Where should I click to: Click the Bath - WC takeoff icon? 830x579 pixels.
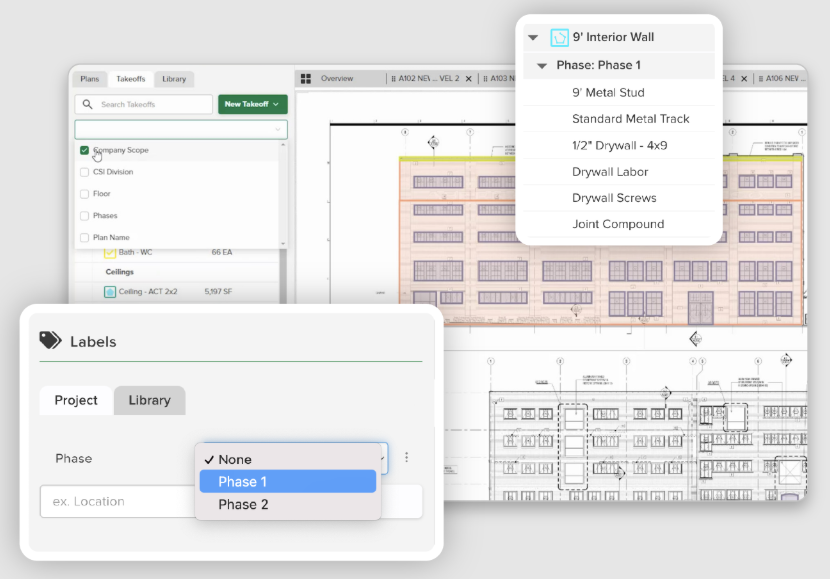[110, 253]
